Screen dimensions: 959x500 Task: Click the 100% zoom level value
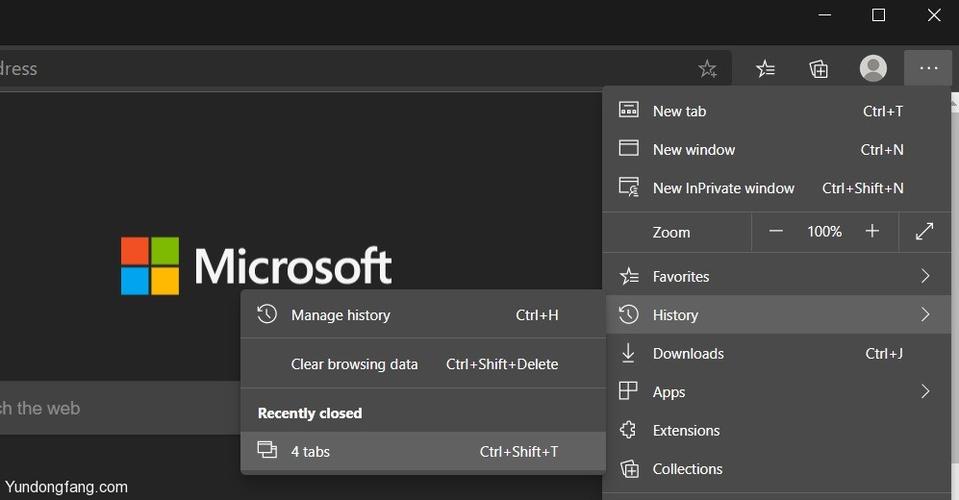point(824,232)
